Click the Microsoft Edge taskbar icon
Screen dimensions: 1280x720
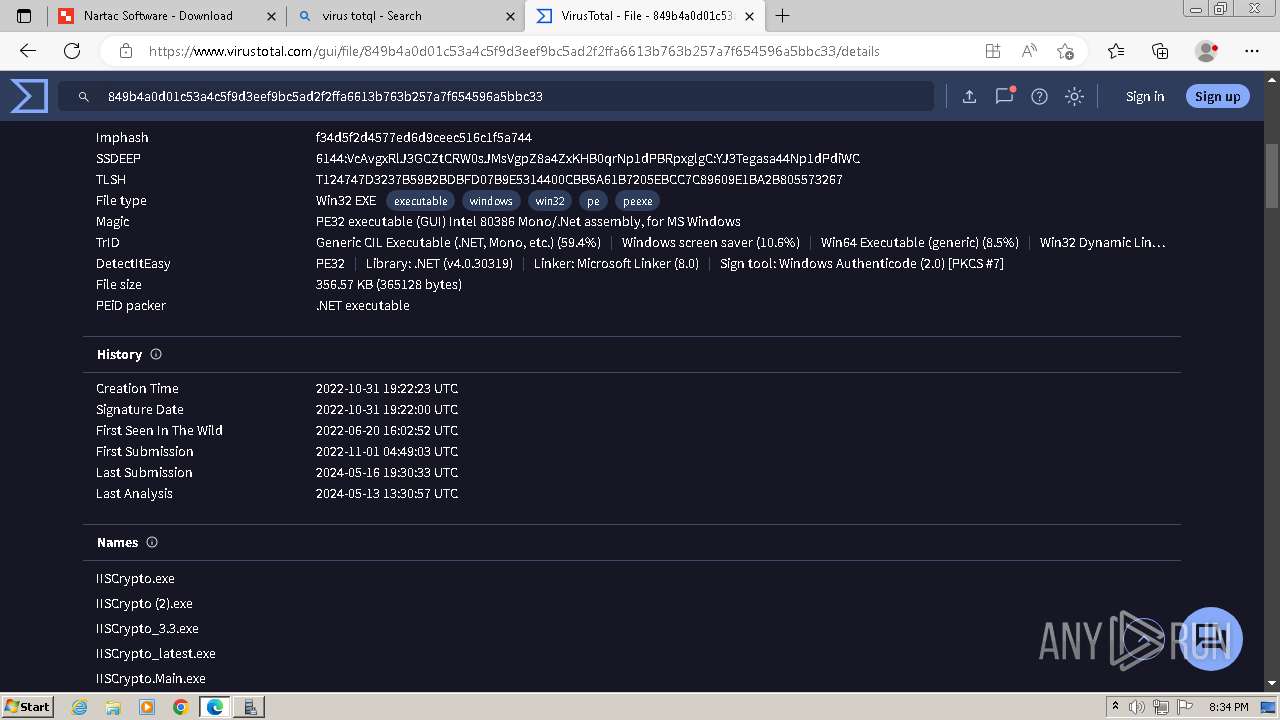point(214,707)
